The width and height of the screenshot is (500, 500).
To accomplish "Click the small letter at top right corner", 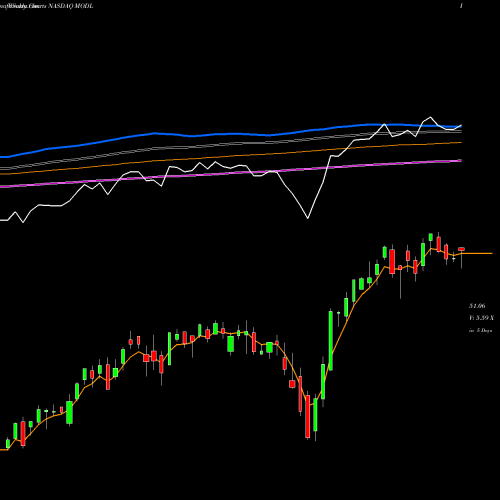I will [x=461, y=6].
